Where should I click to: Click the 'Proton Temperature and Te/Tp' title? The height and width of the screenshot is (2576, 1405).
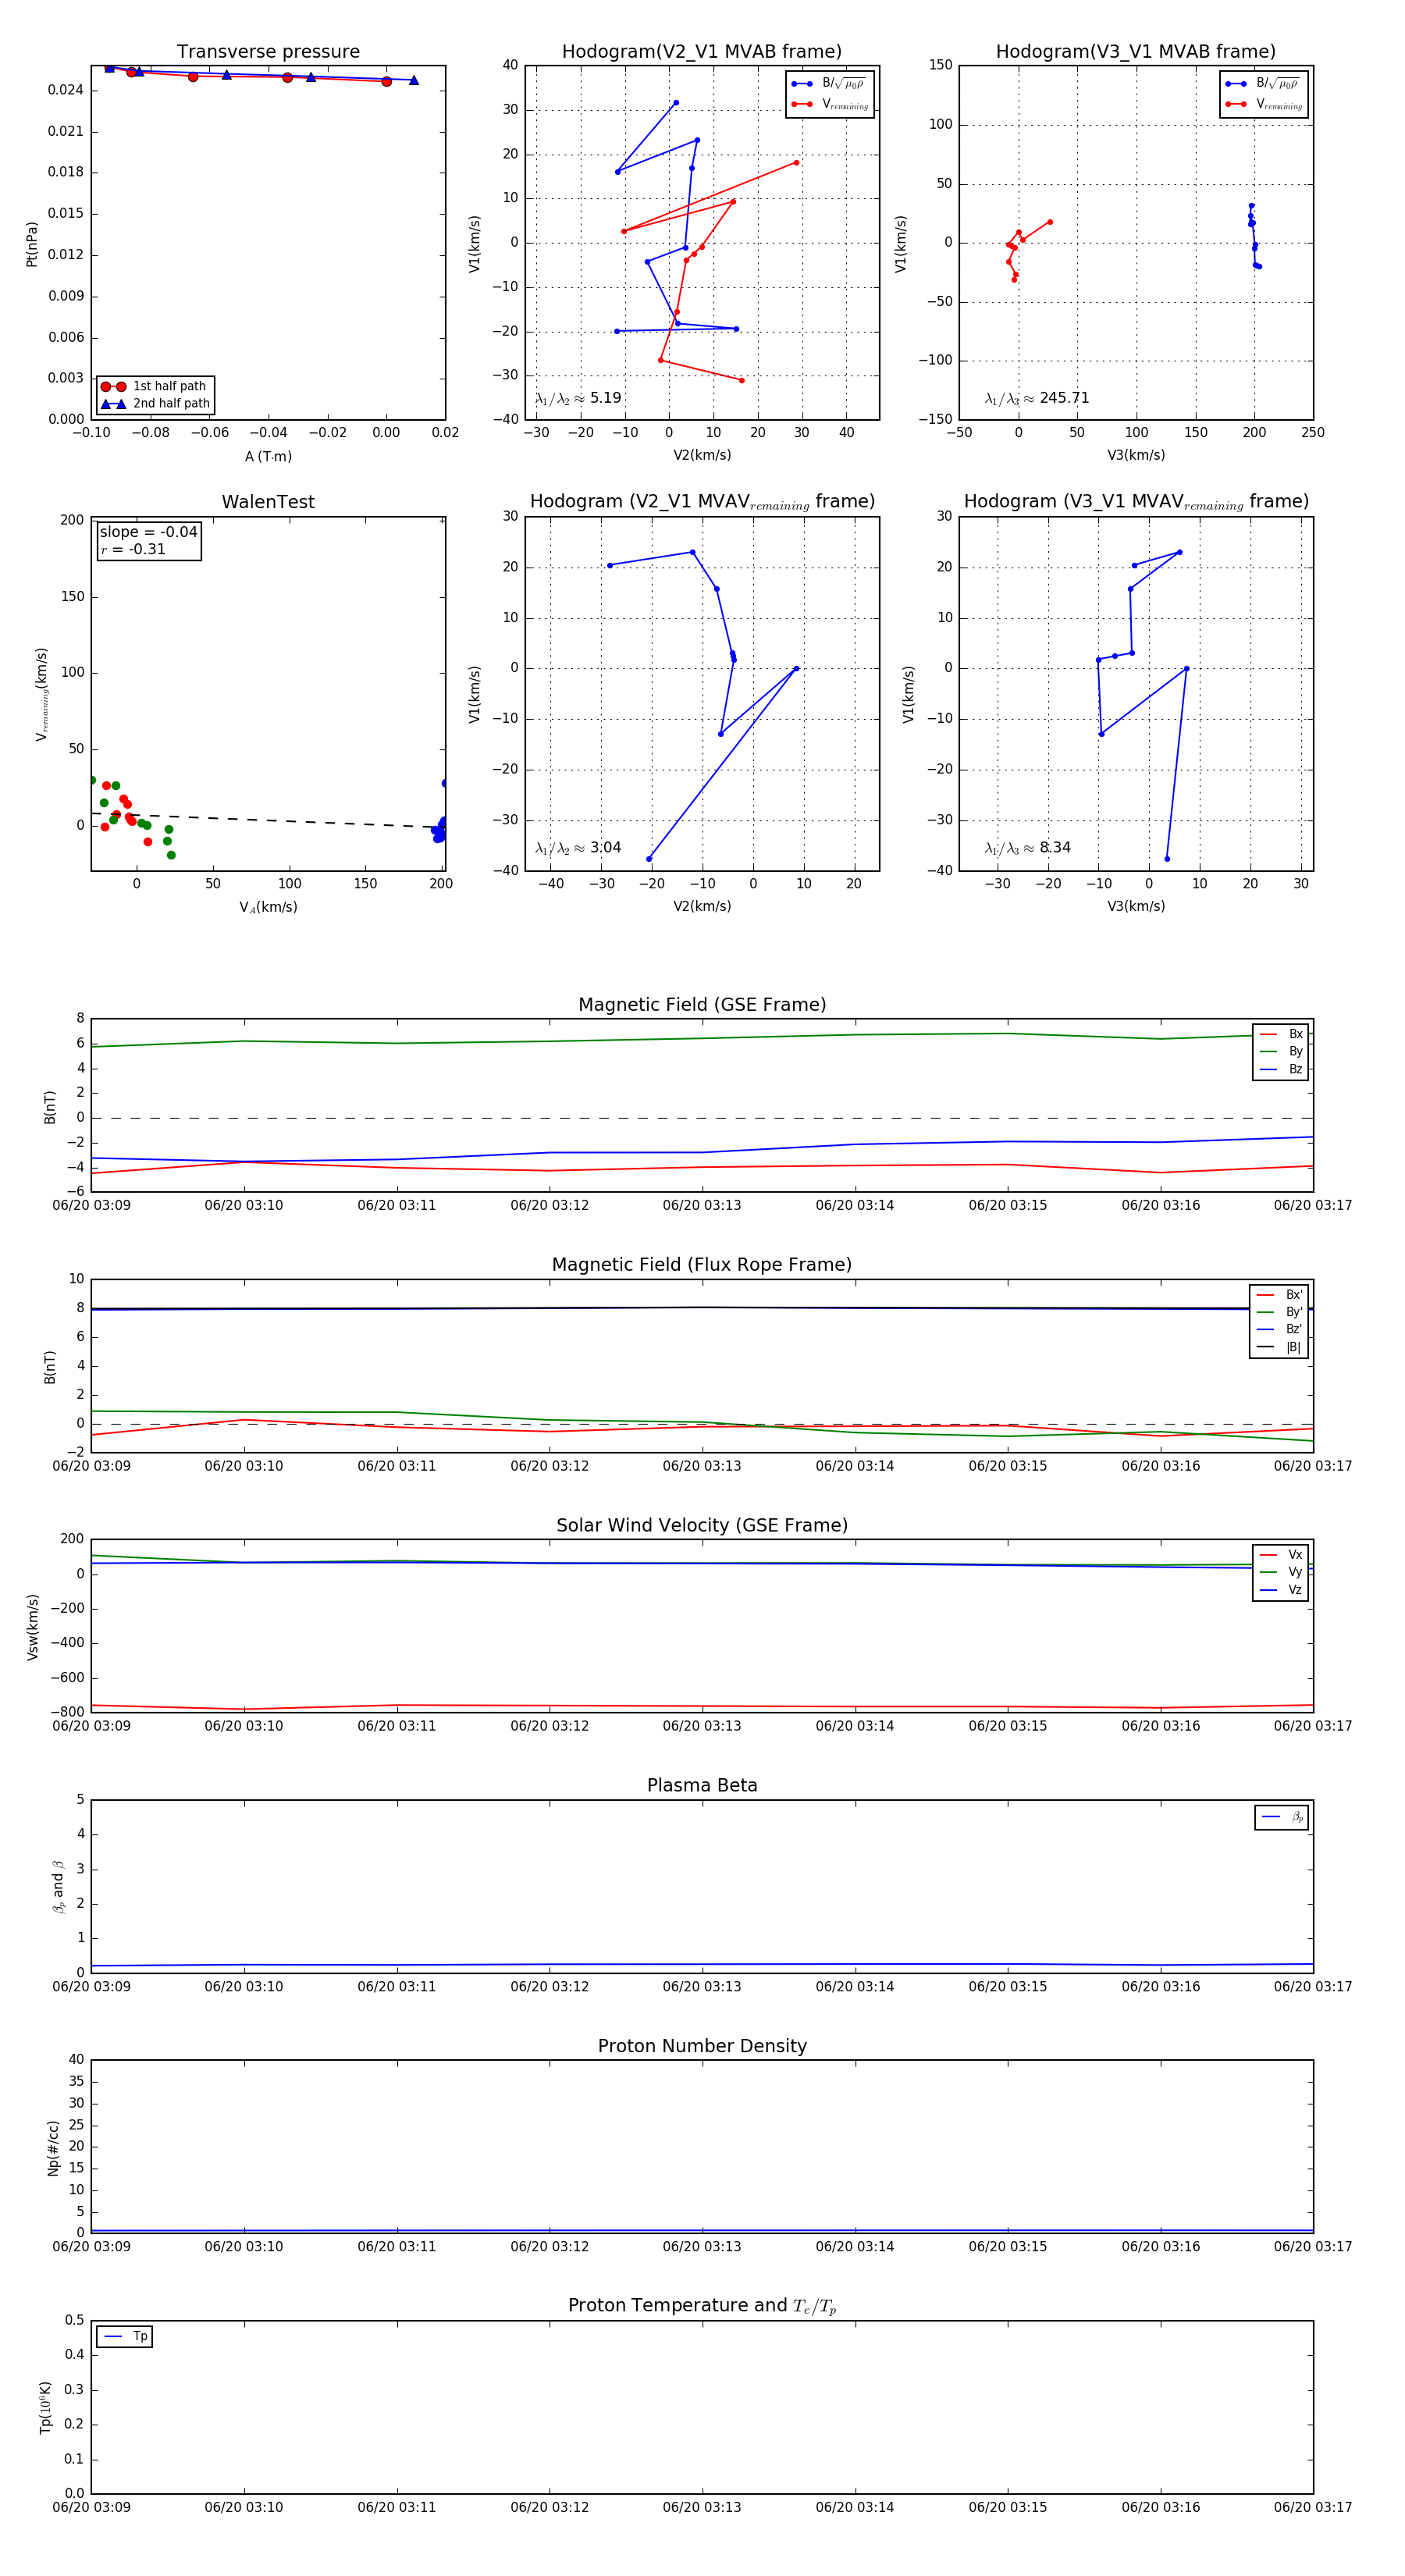[x=702, y=2306]
